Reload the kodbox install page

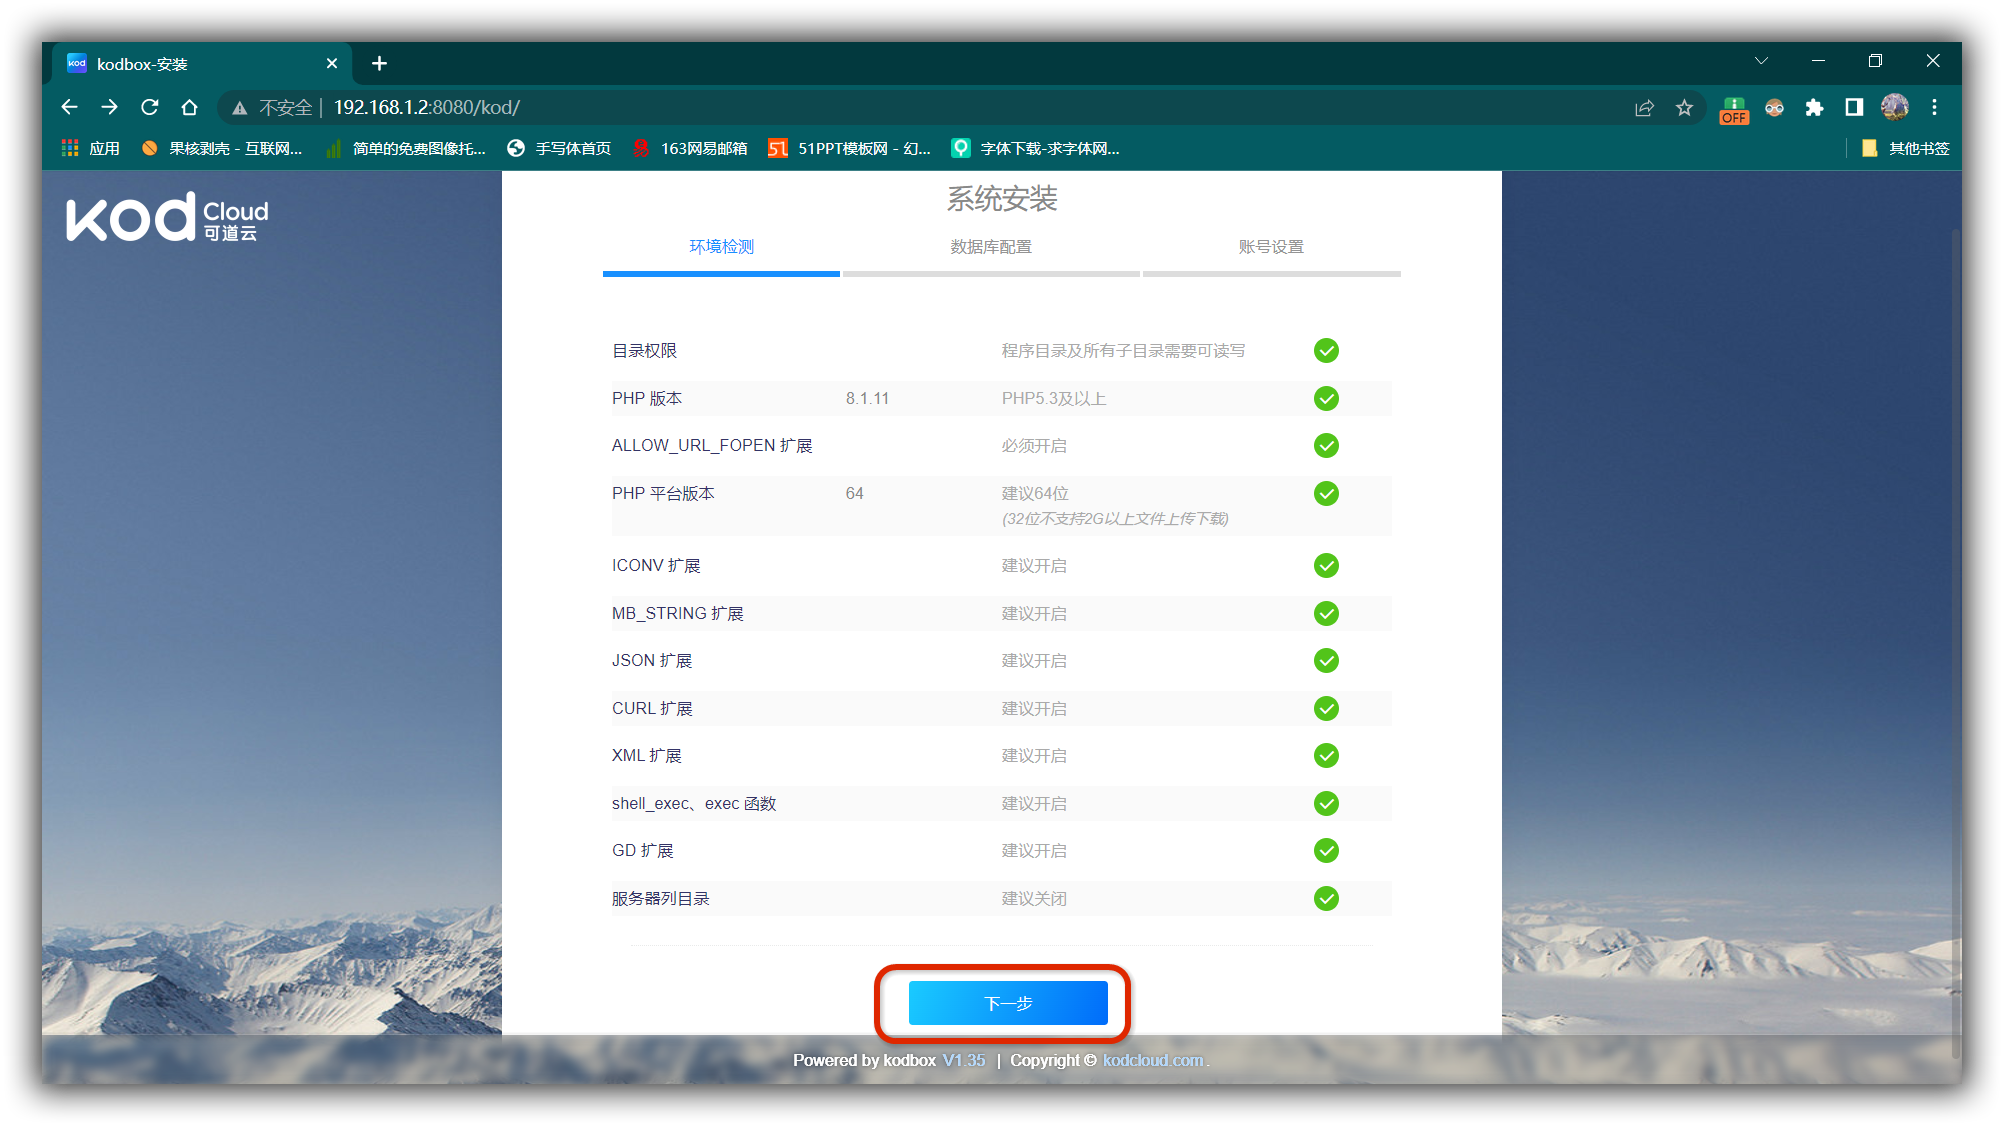pos(149,107)
